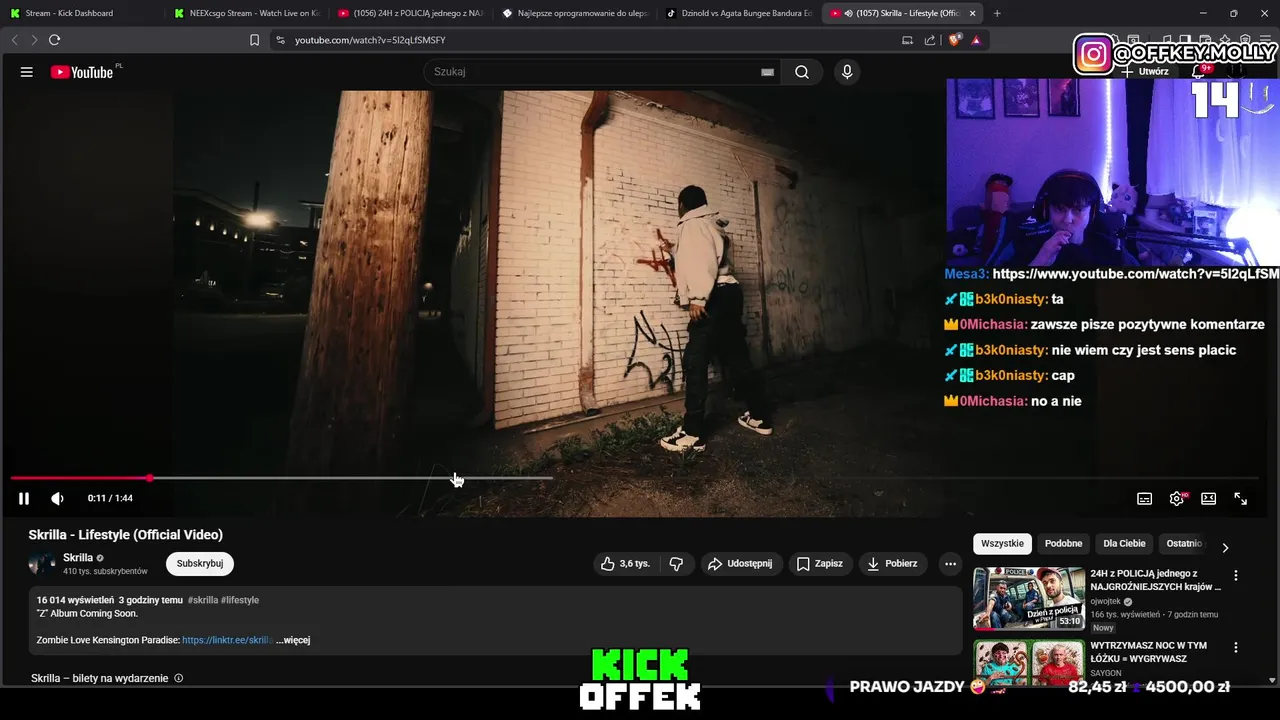Open more actions three-dot menu
This screenshot has width=1280, height=720.
pos(950,564)
